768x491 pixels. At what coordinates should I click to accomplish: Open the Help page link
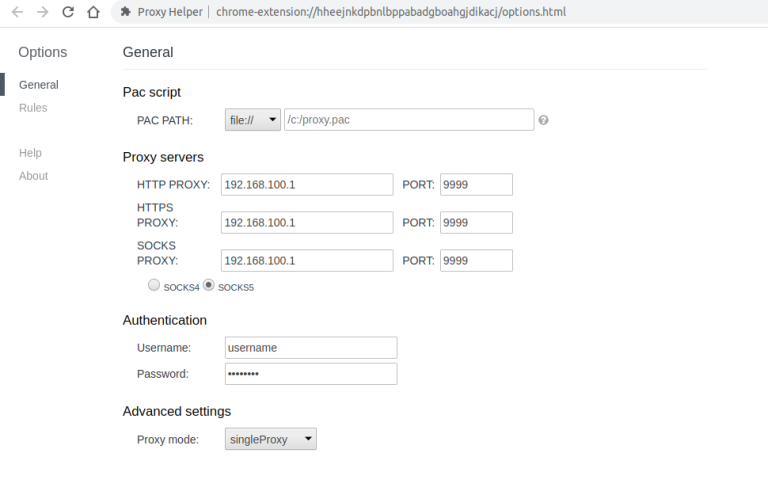click(30, 153)
